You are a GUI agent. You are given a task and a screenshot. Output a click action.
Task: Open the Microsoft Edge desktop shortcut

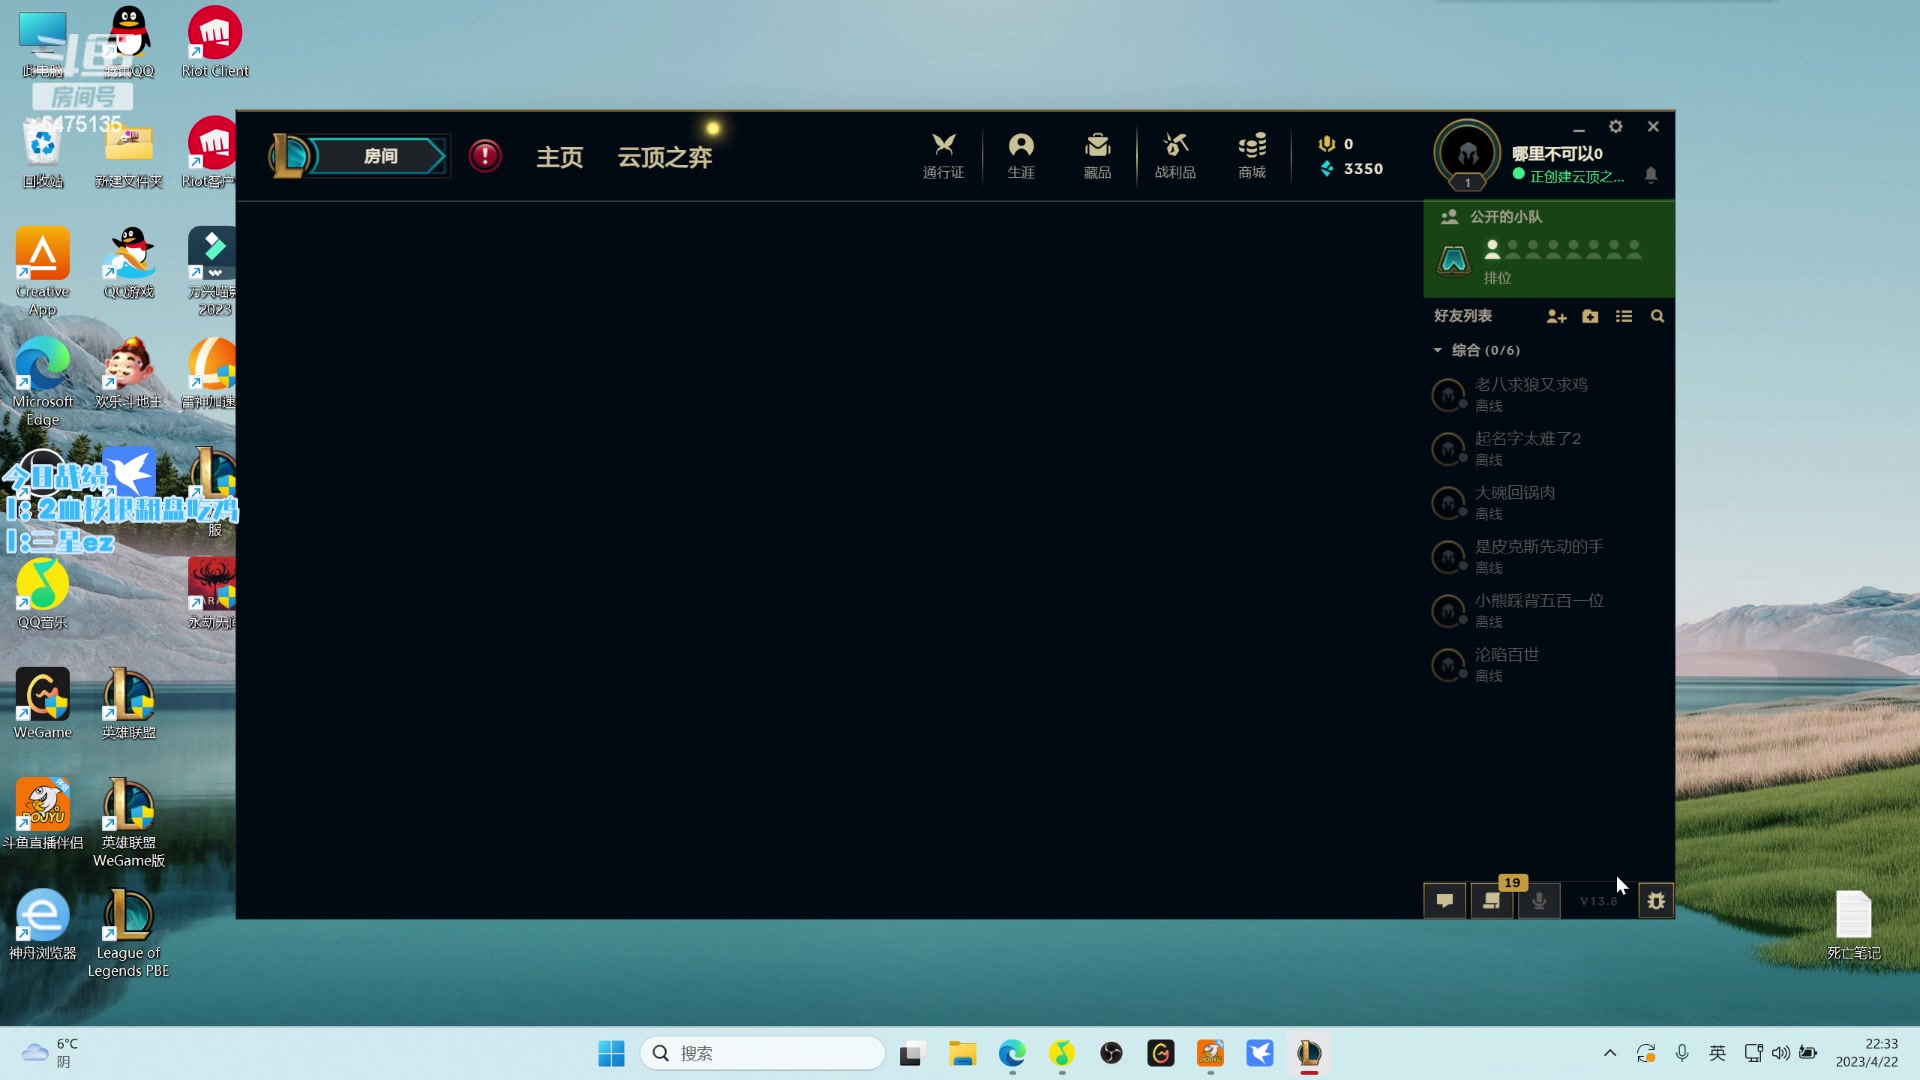(43, 382)
